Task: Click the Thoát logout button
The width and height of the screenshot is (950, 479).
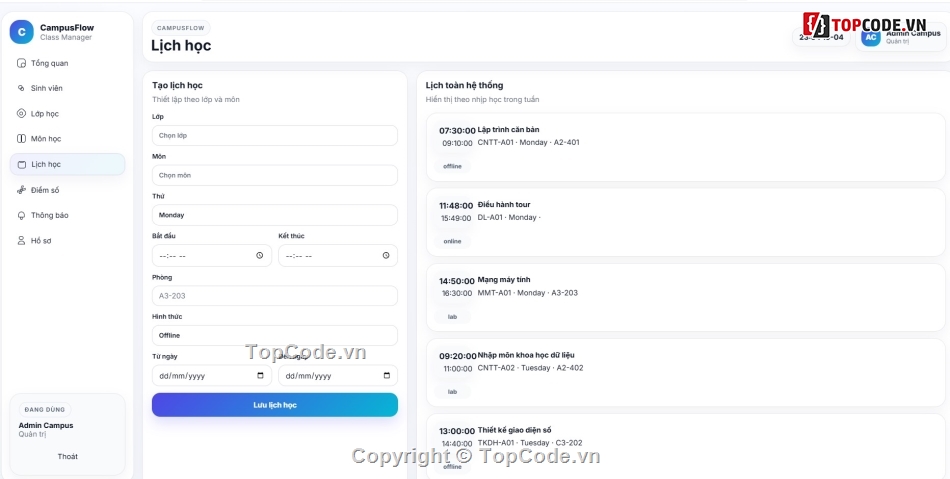Action: [67, 457]
